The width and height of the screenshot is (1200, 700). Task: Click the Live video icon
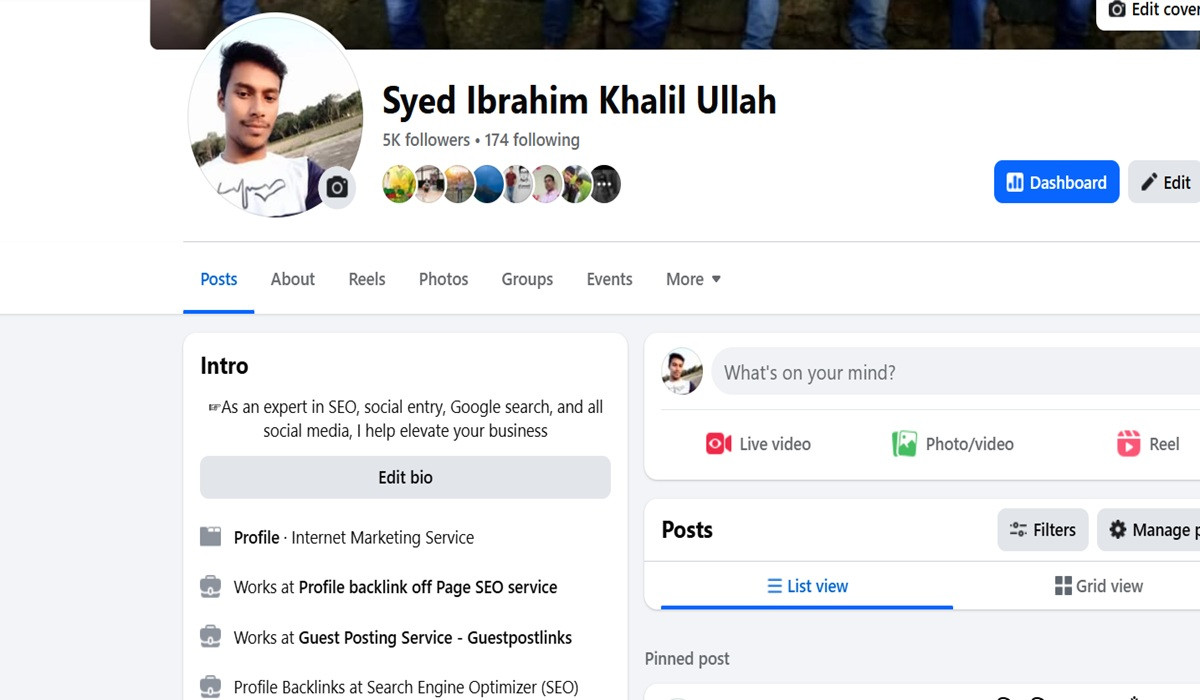click(718, 444)
